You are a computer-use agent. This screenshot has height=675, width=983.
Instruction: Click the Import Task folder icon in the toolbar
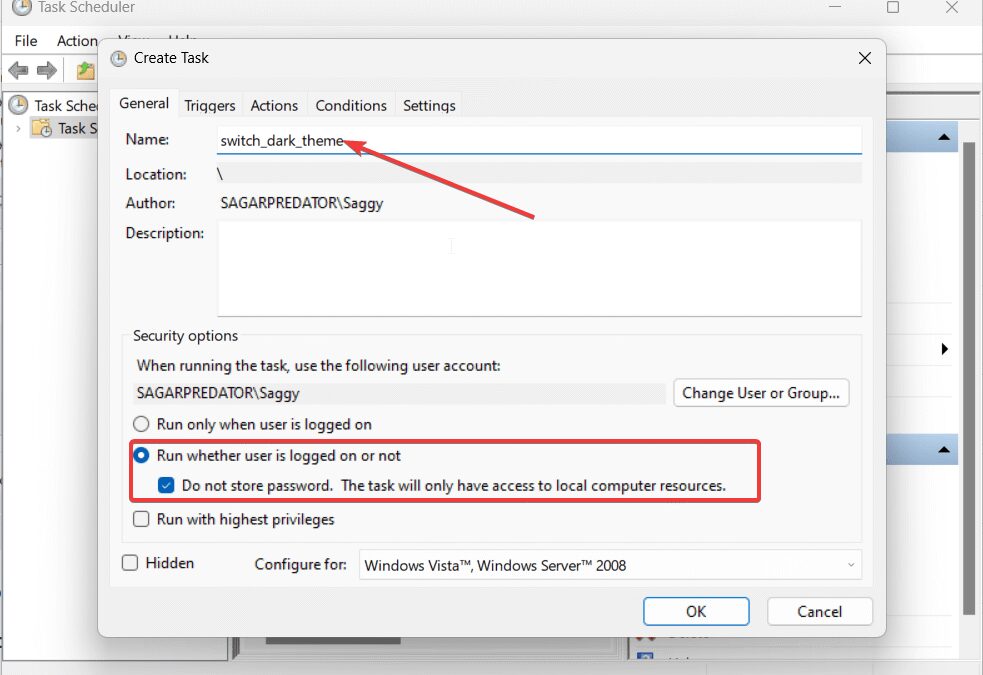(x=85, y=70)
